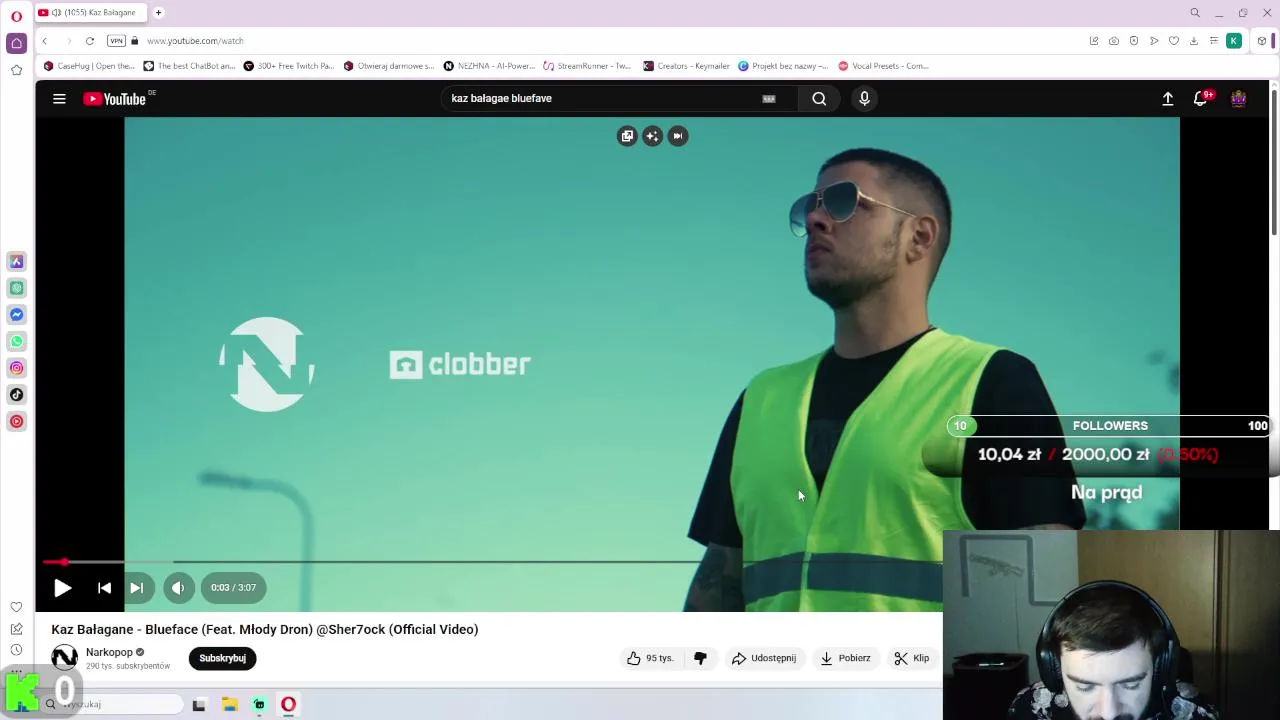
Task: Open Aria AI icon in Opera sidebar
Action: tap(17, 261)
